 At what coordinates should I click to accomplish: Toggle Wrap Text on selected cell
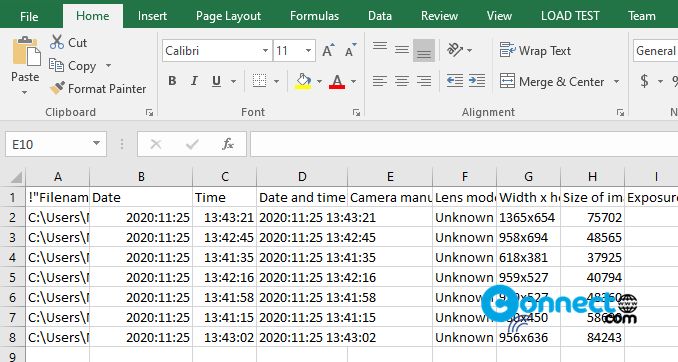[535, 51]
